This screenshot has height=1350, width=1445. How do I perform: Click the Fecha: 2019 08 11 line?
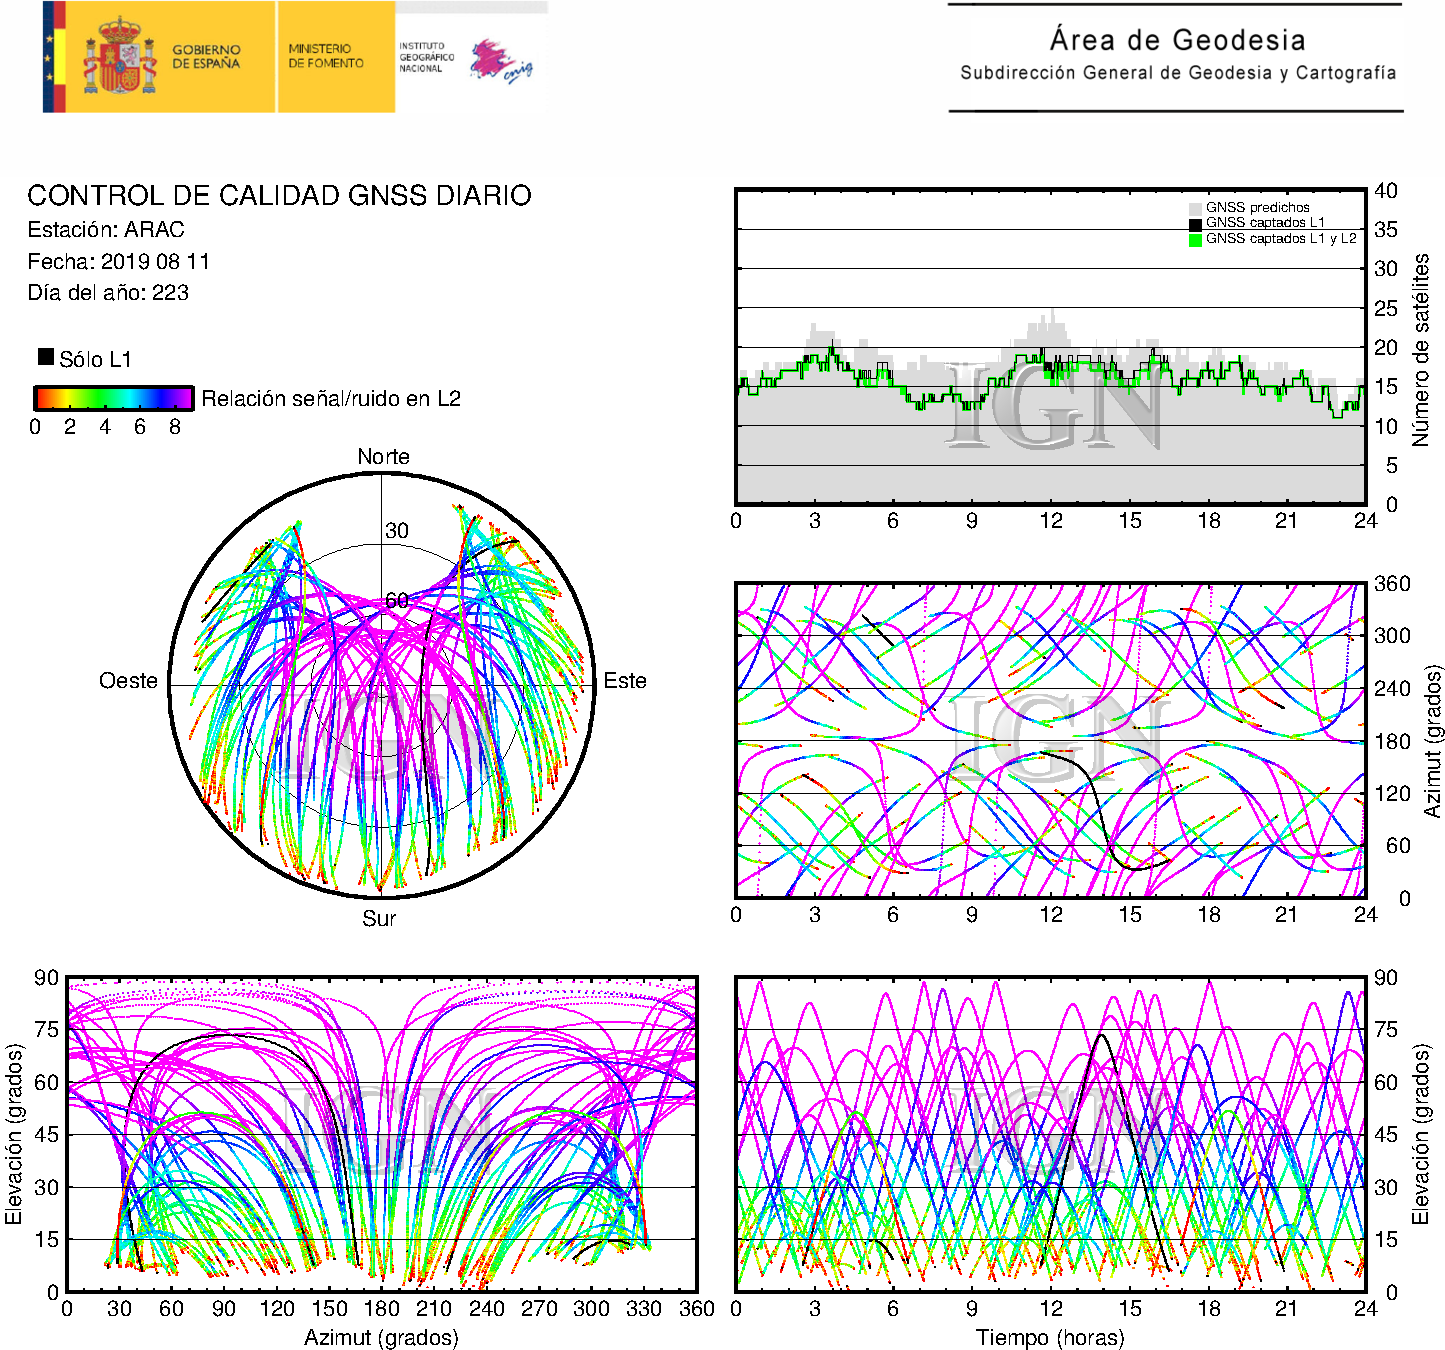[x=118, y=262]
